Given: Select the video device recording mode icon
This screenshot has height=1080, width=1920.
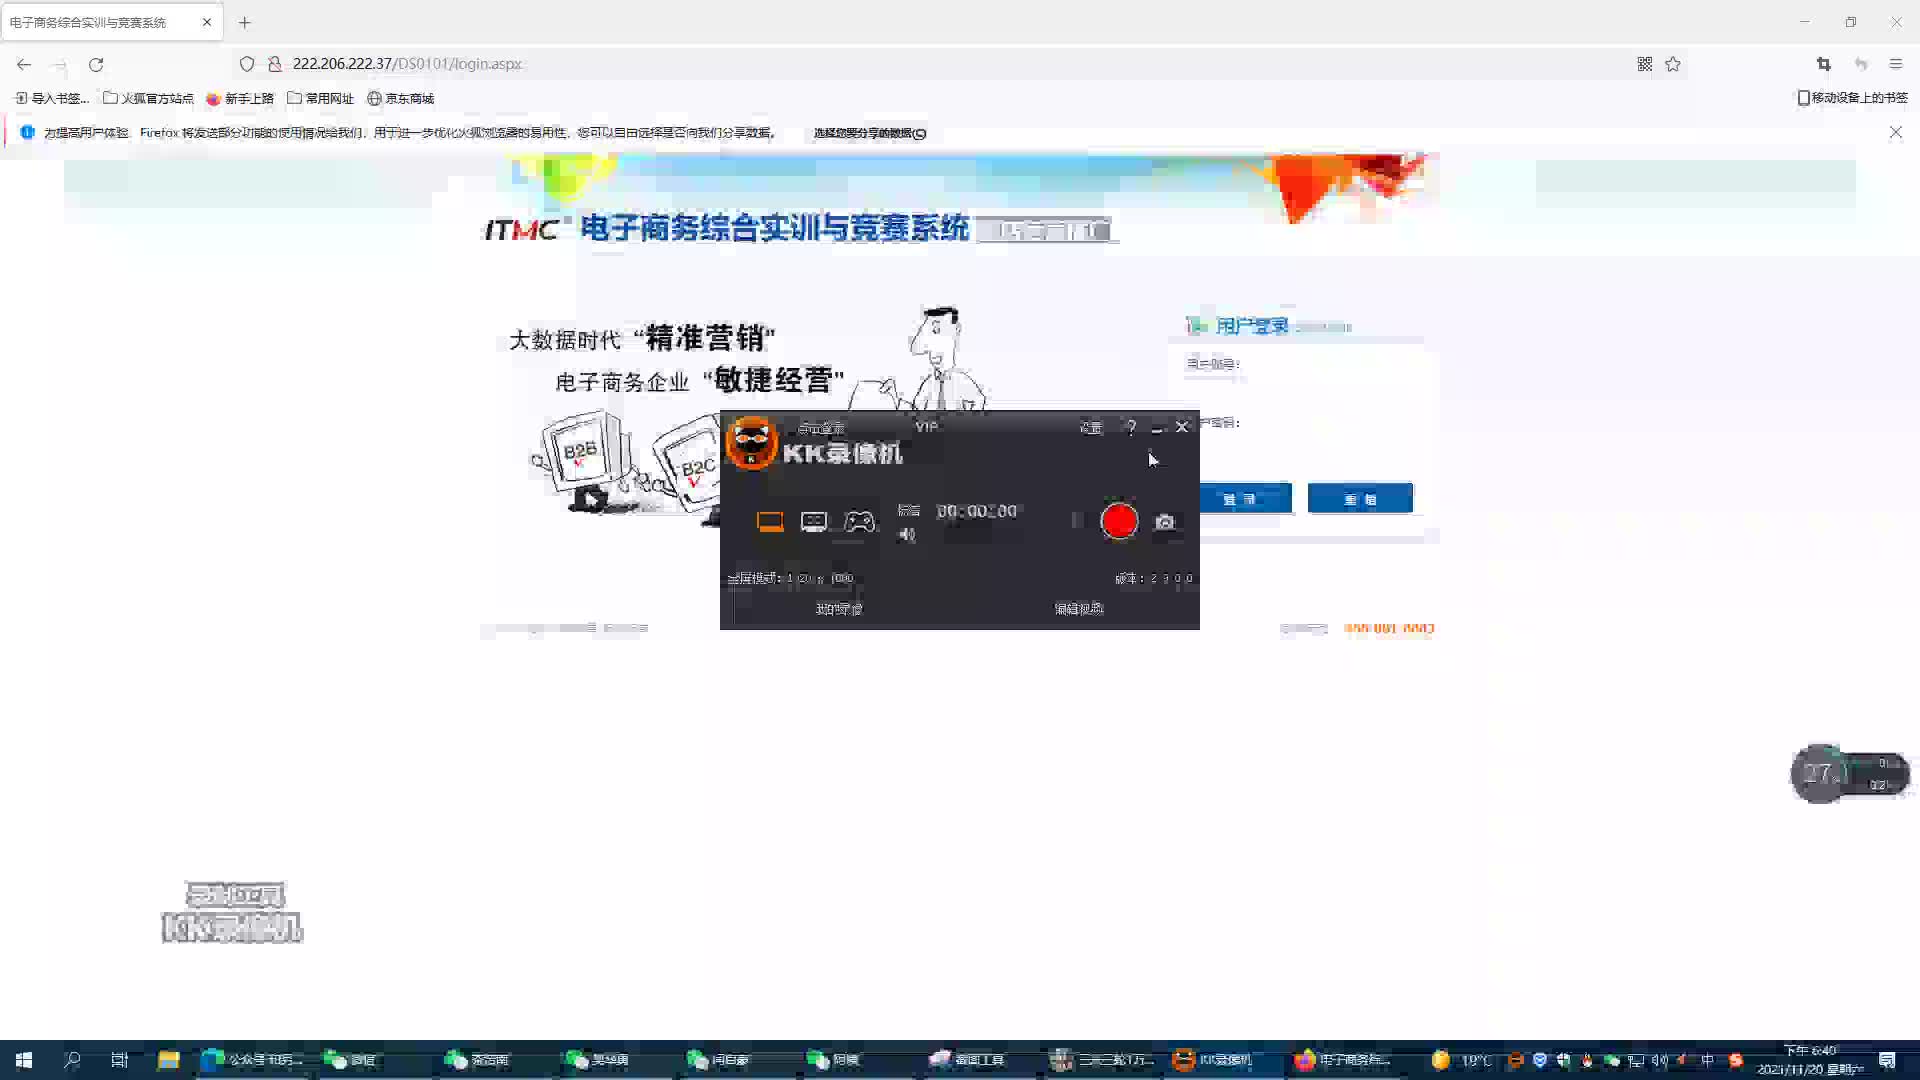Looking at the screenshot, I should coord(814,521).
